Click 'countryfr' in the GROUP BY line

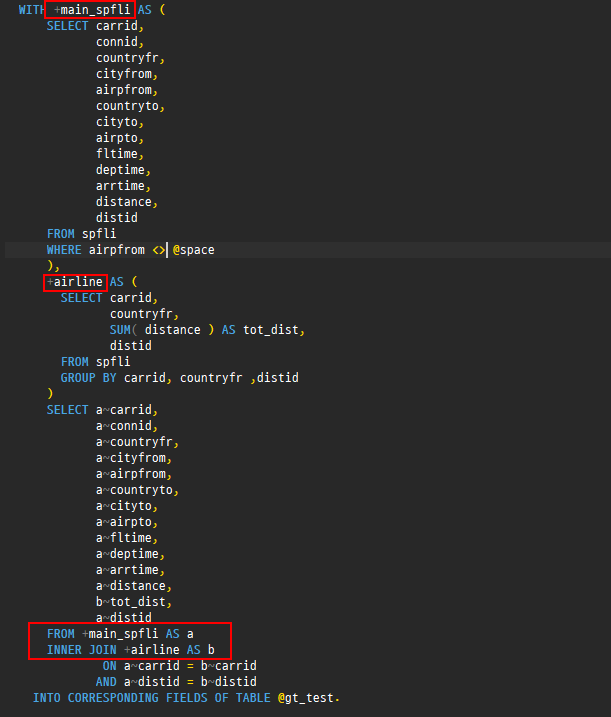click(x=211, y=378)
